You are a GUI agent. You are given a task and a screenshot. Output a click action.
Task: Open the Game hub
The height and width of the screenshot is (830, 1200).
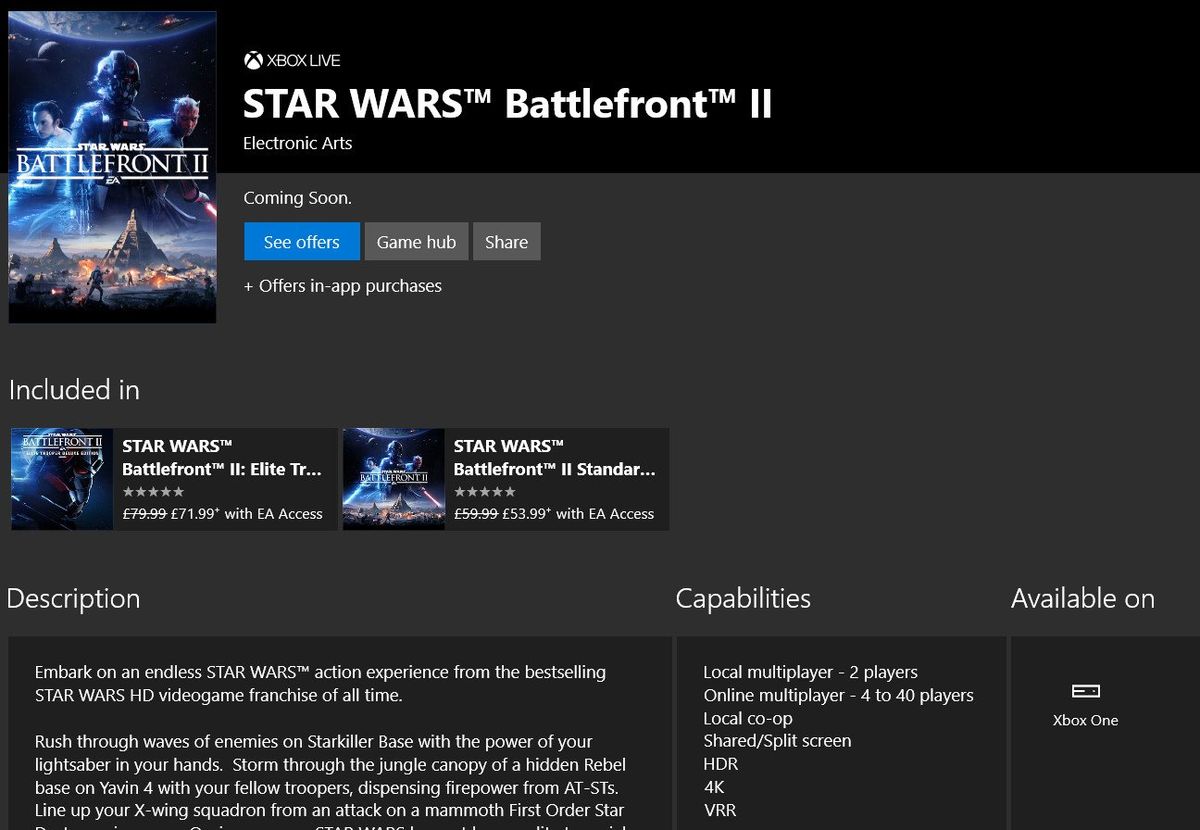pyautogui.click(x=416, y=241)
